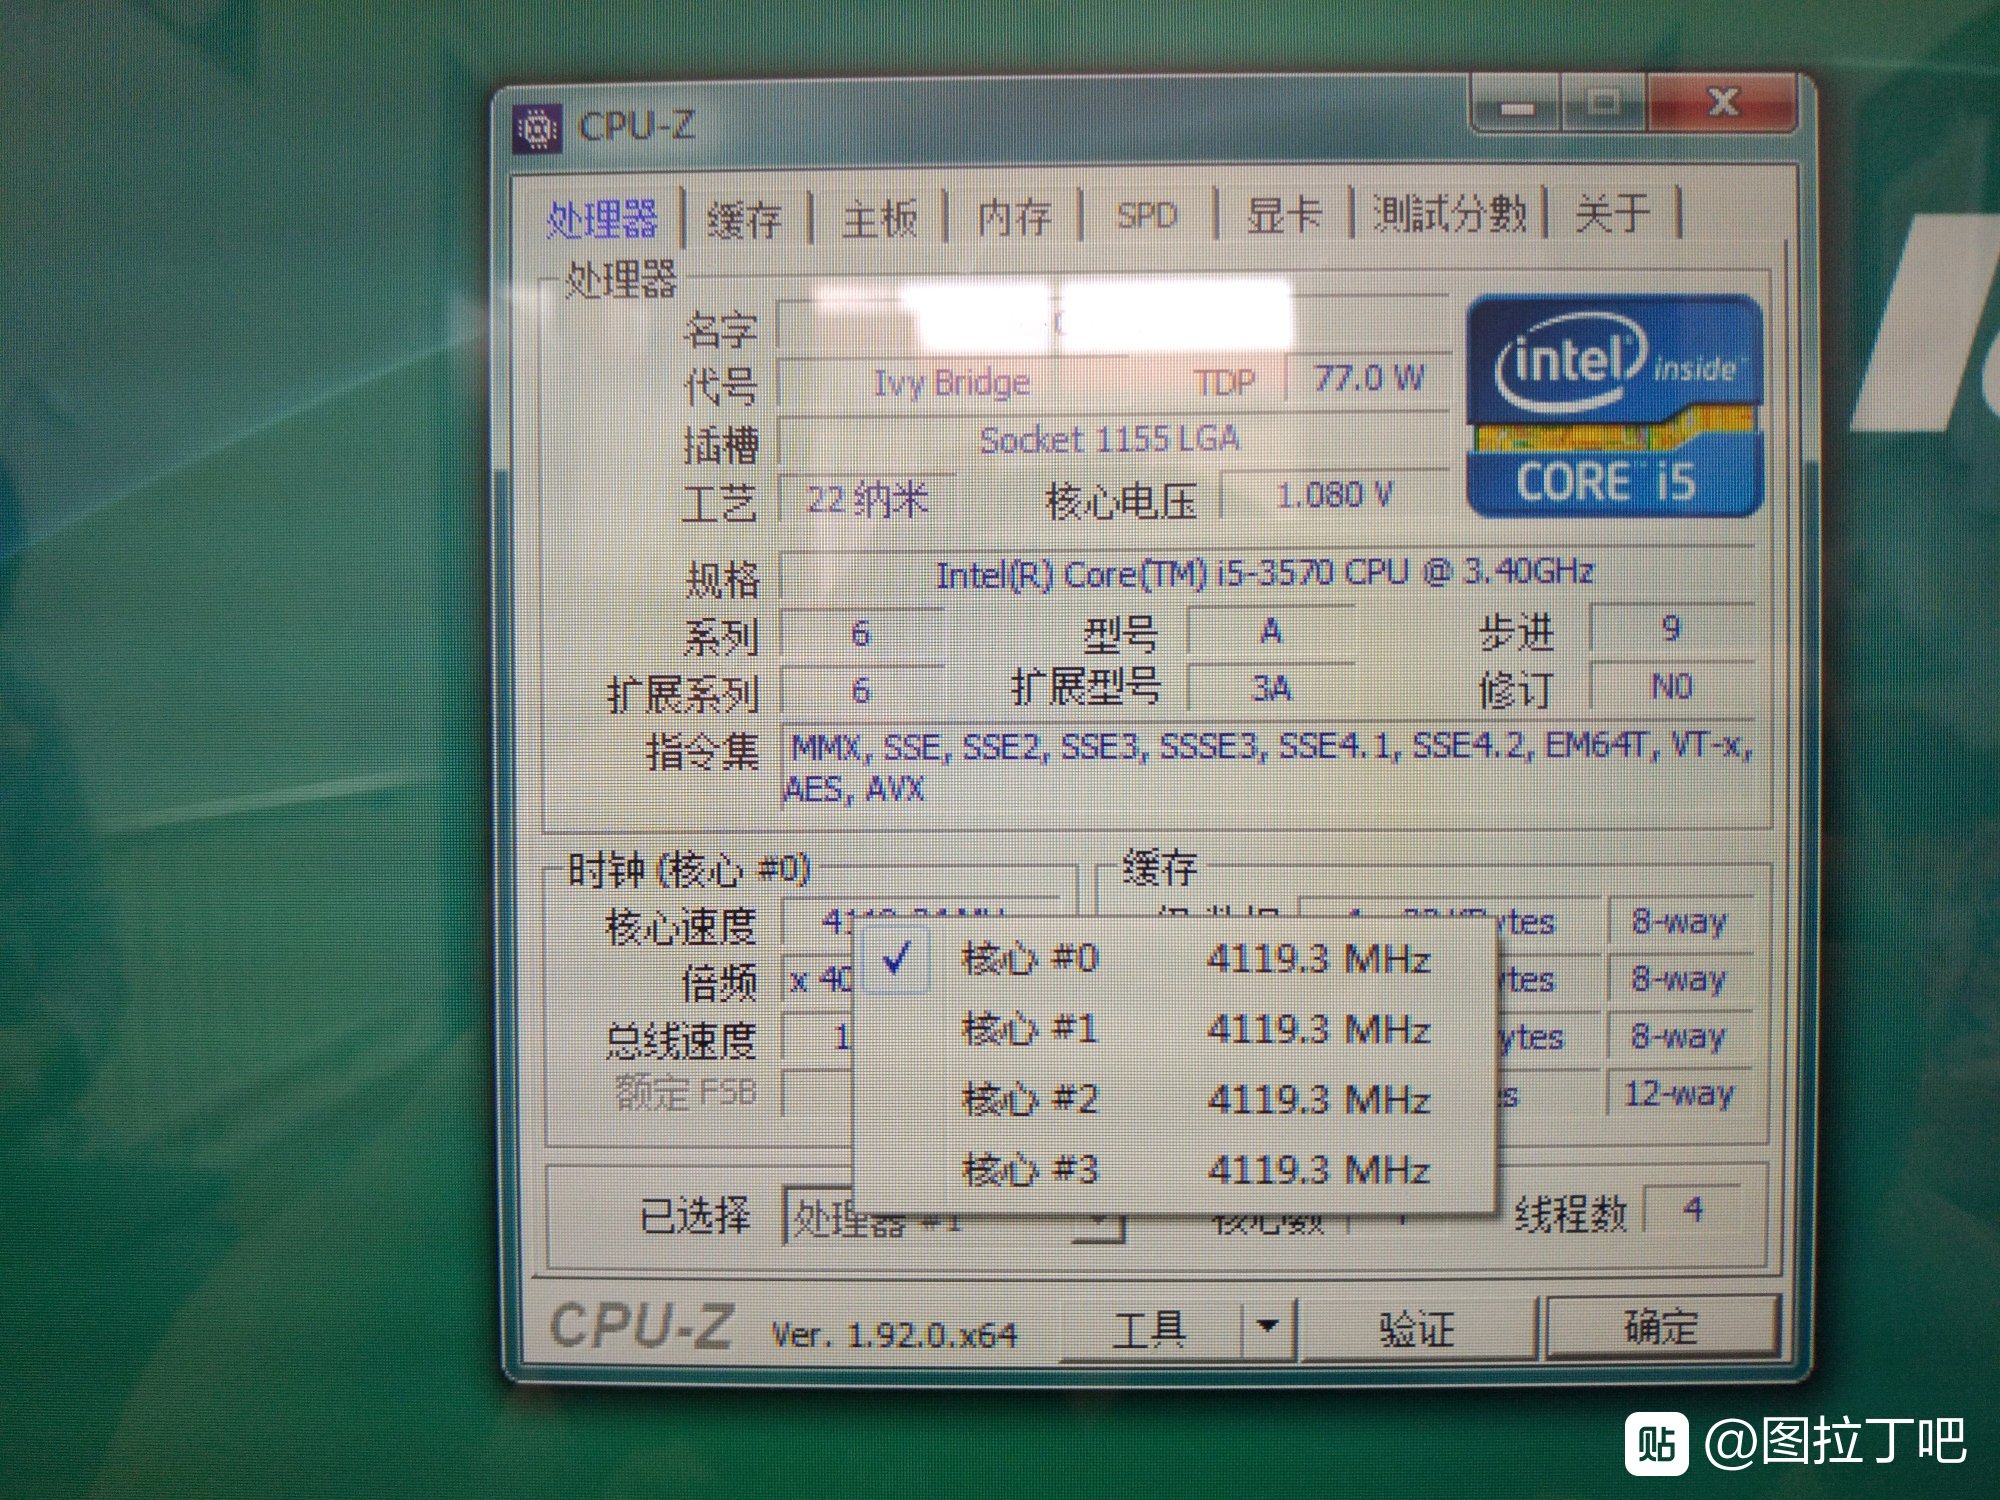Screen dimensions: 2000x1500
Task: Select the 处理器 tab
Action: tap(602, 219)
